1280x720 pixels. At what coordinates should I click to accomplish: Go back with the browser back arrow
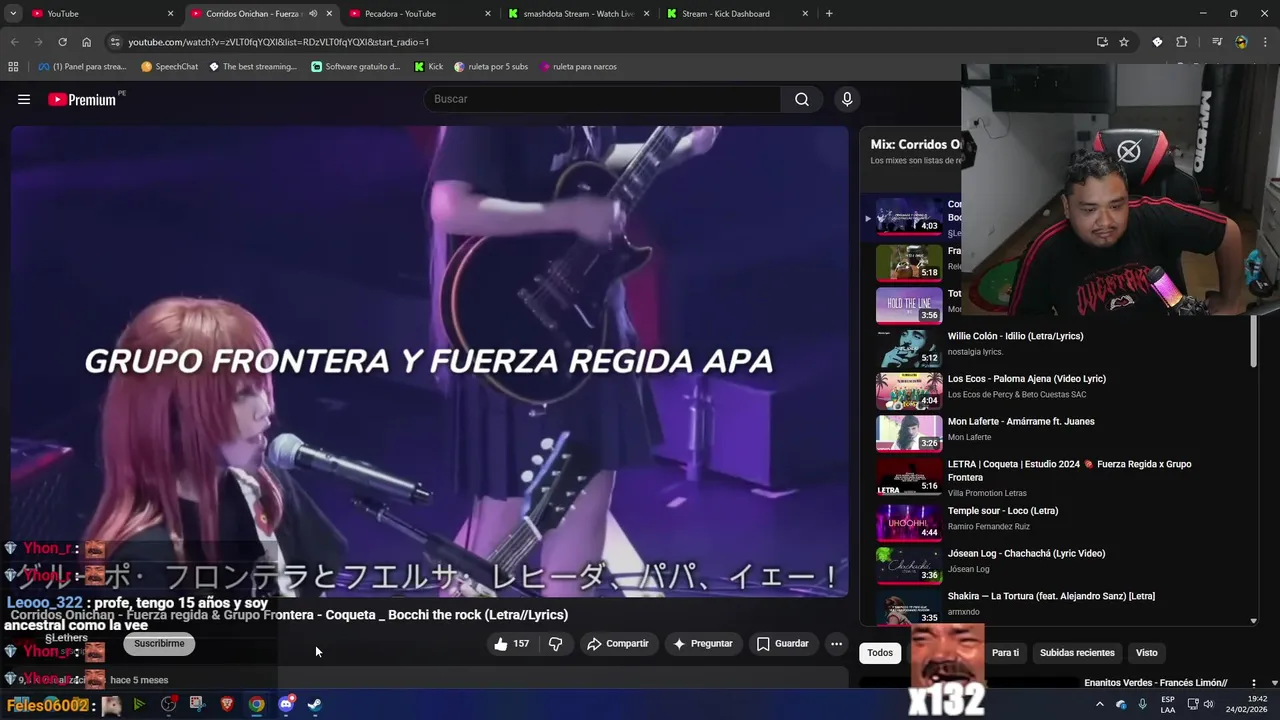click(14, 42)
